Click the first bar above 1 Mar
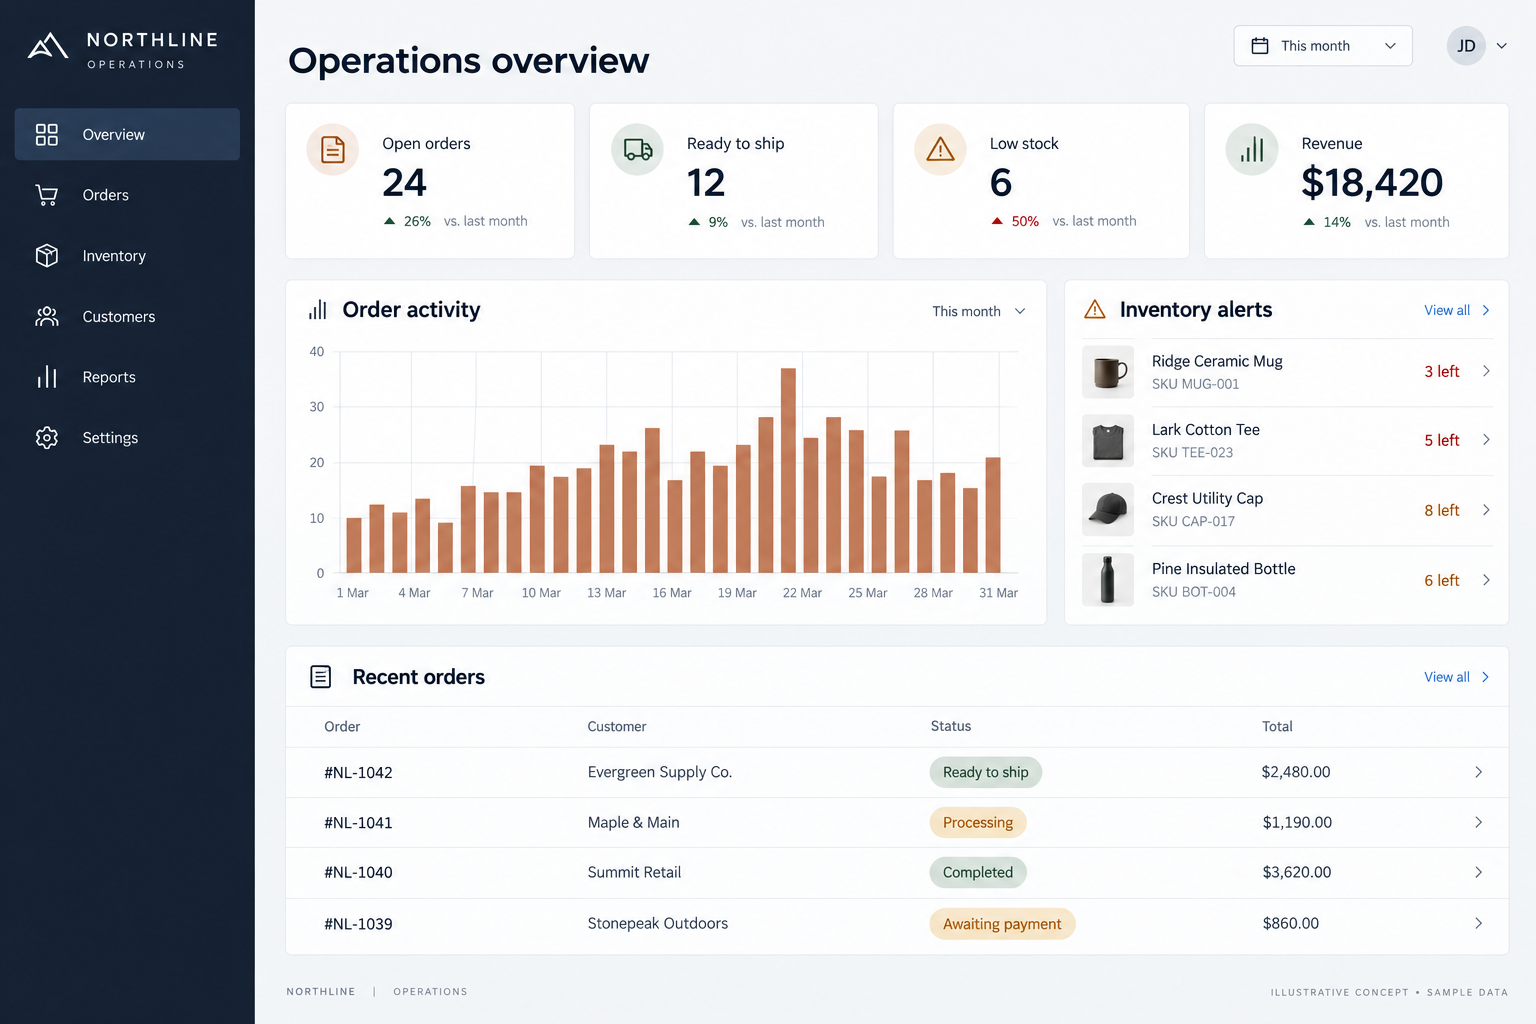This screenshot has width=1536, height=1024. [354, 545]
